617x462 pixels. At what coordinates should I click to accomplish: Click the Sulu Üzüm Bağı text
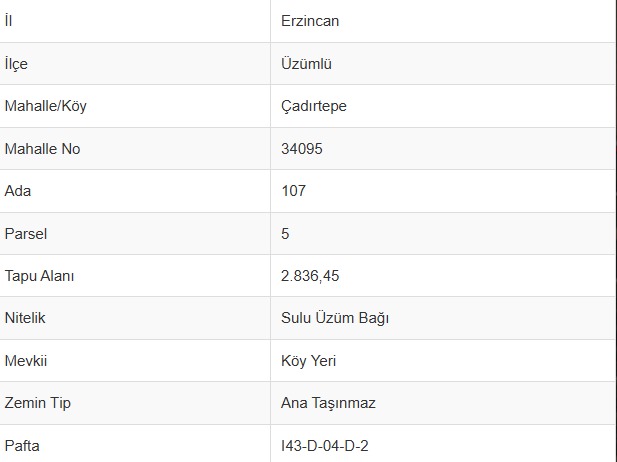point(335,318)
